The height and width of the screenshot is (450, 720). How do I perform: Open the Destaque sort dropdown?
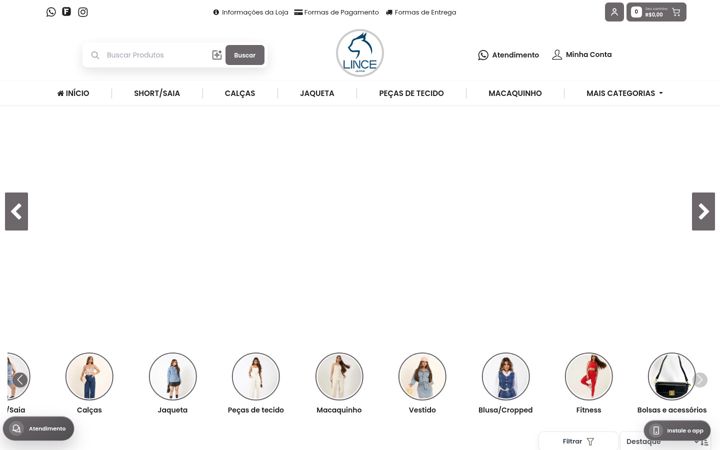click(x=667, y=441)
